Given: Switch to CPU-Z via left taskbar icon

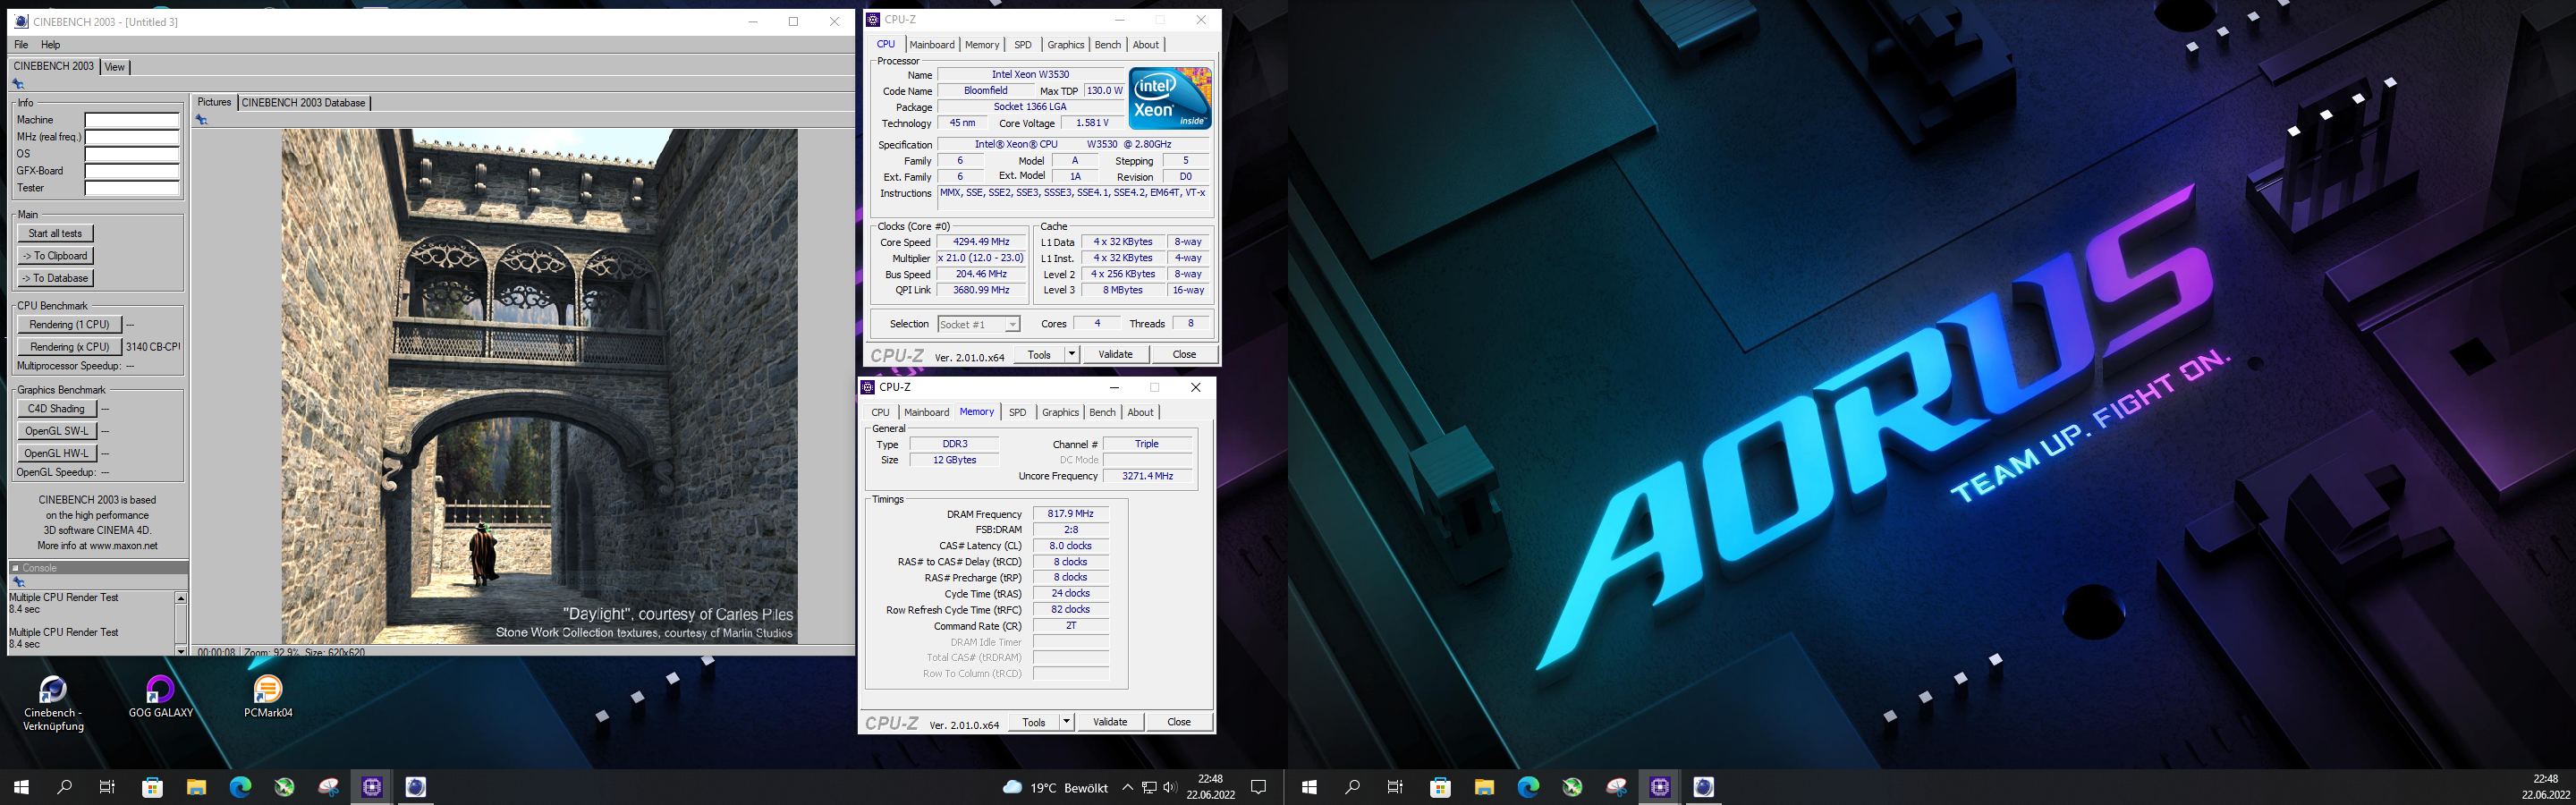Looking at the screenshot, I should [x=372, y=787].
